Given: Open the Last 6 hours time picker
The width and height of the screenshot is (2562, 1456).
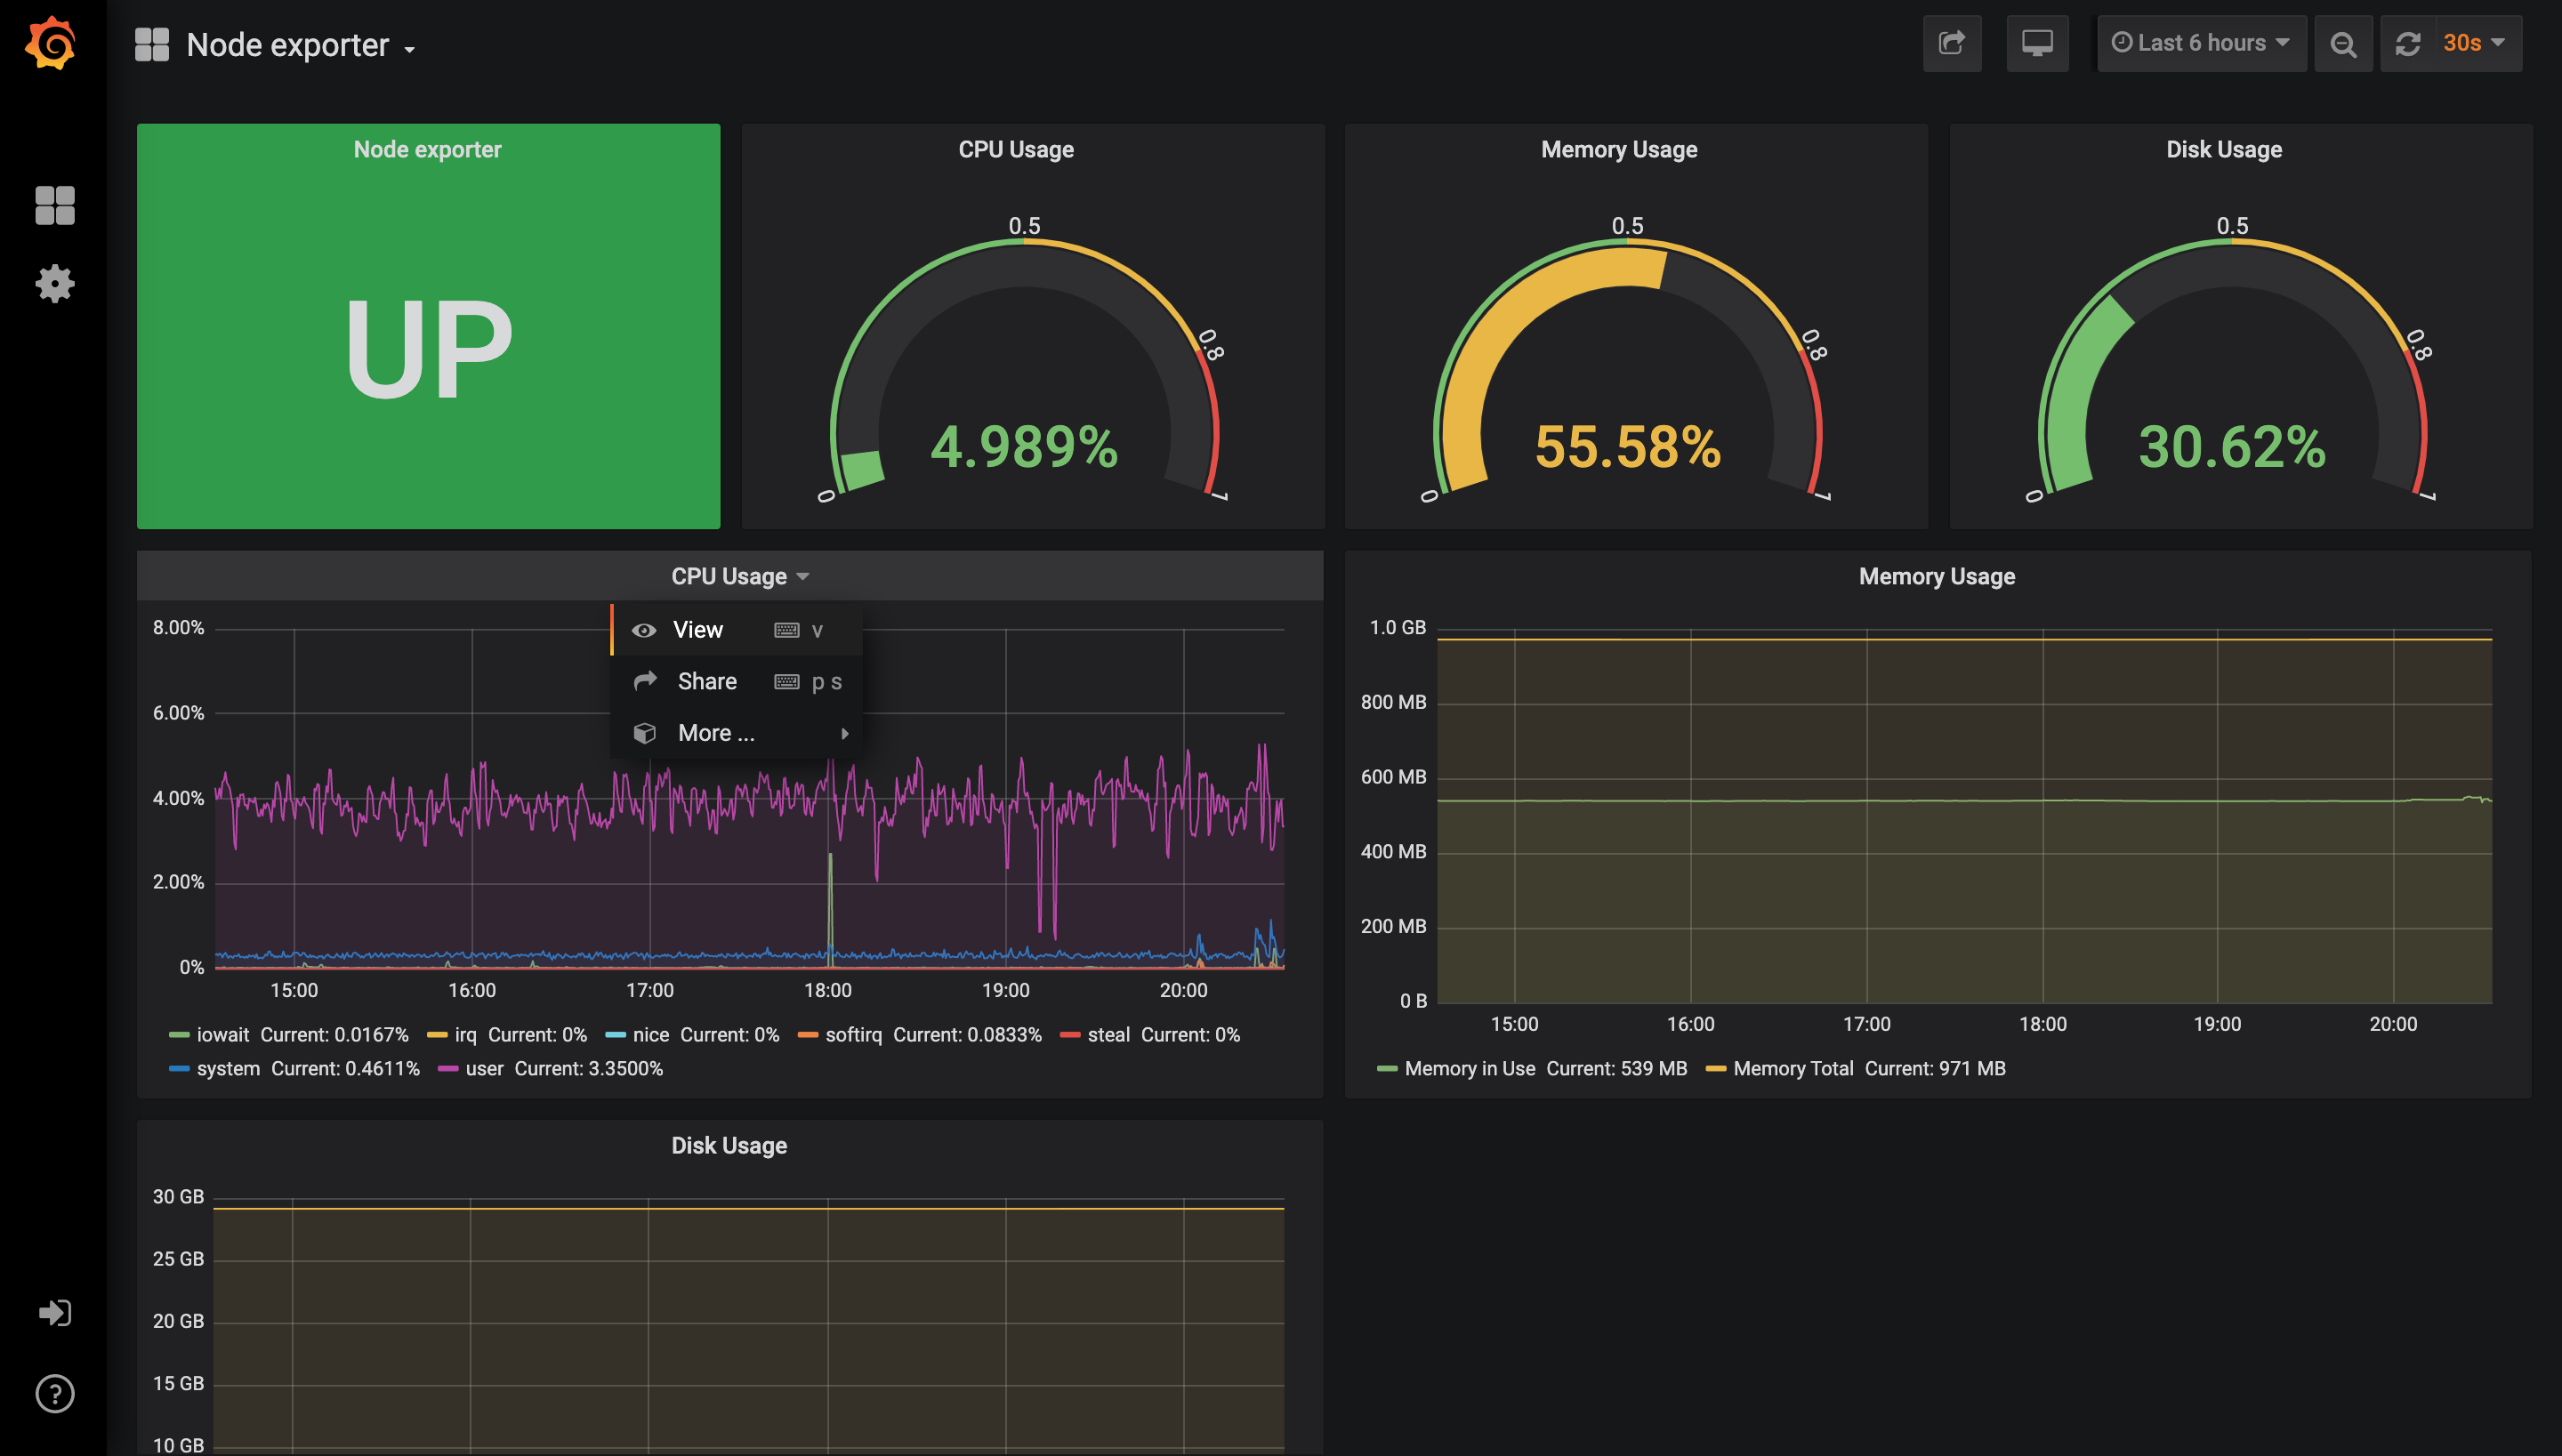Looking at the screenshot, I should coord(2201,43).
